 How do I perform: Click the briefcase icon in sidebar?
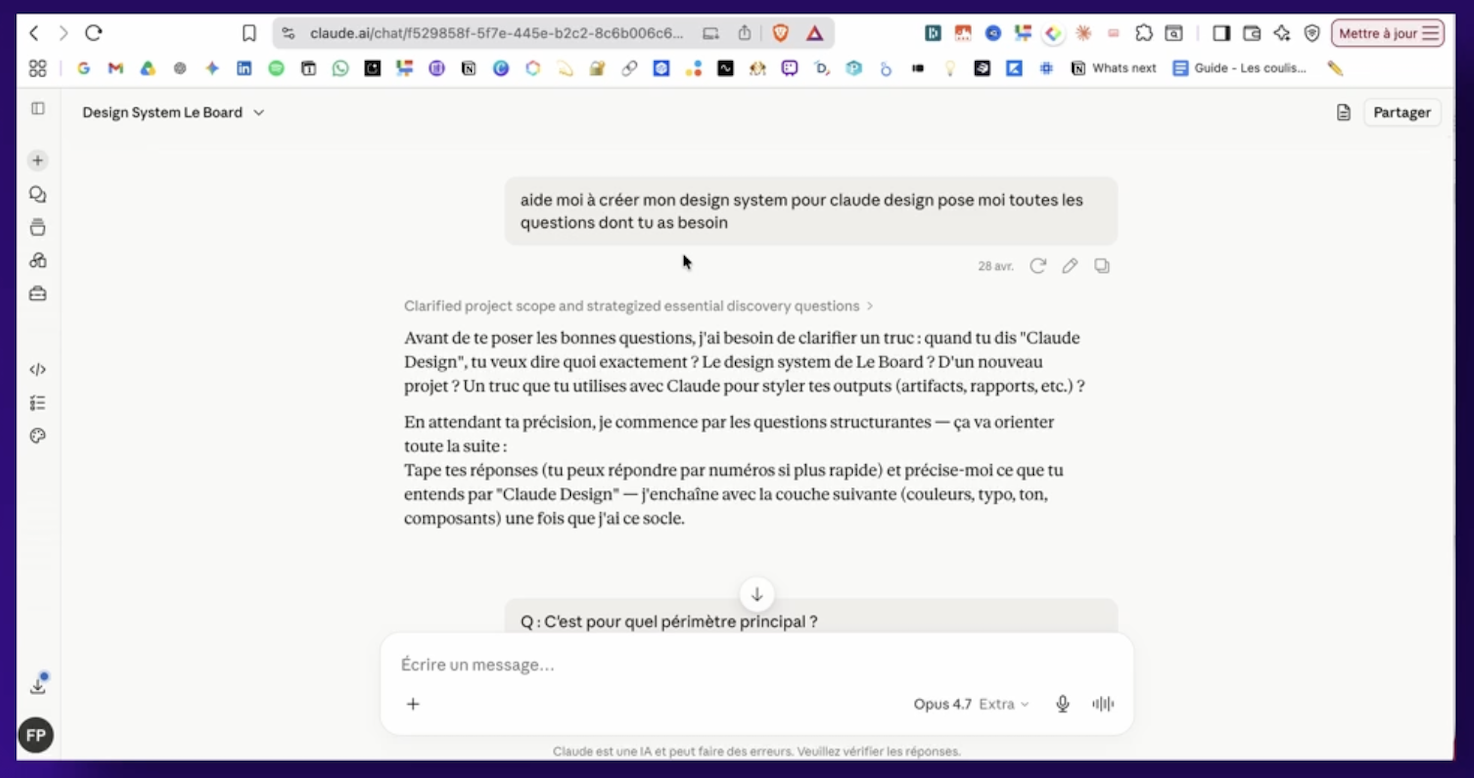tap(38, 294)
